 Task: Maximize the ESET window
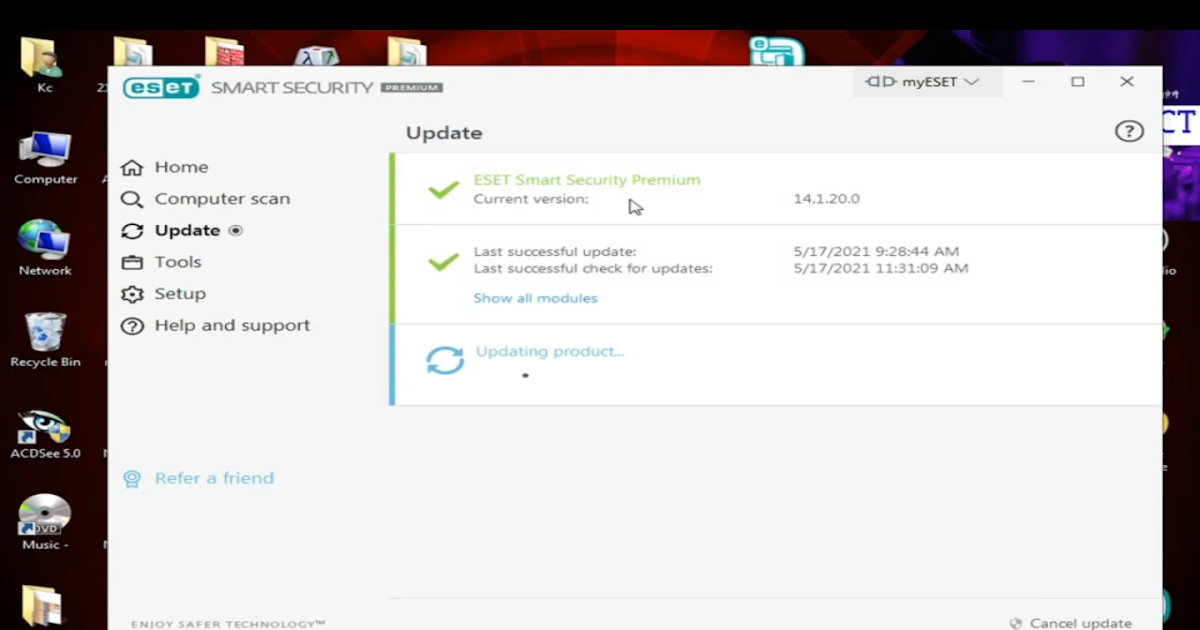1077,82
